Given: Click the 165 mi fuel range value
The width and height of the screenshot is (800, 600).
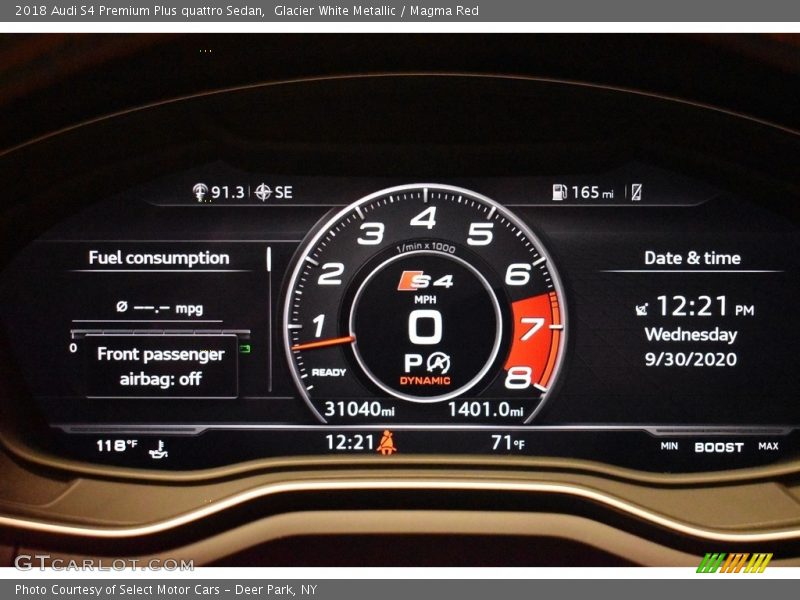Looking at the screenshot, I should (x=592, y=192).
